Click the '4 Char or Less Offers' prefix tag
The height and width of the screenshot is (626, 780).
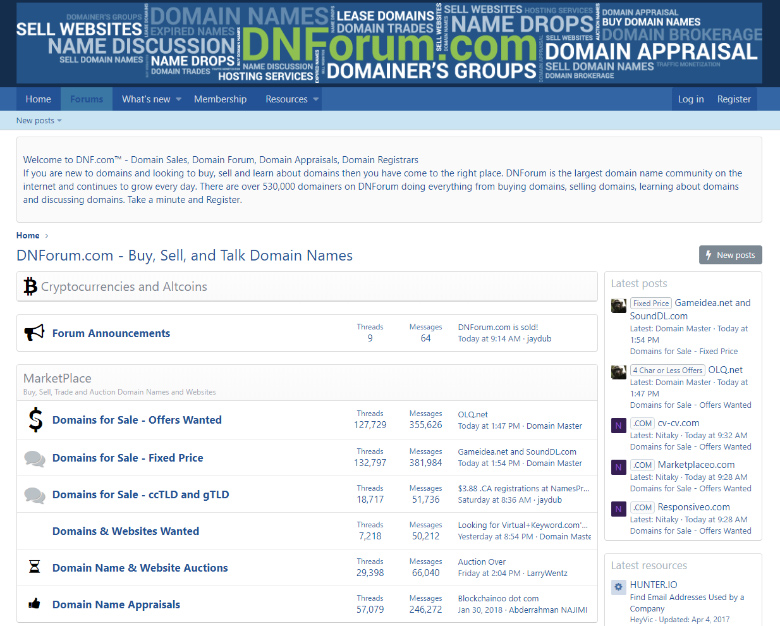(668, 370)
